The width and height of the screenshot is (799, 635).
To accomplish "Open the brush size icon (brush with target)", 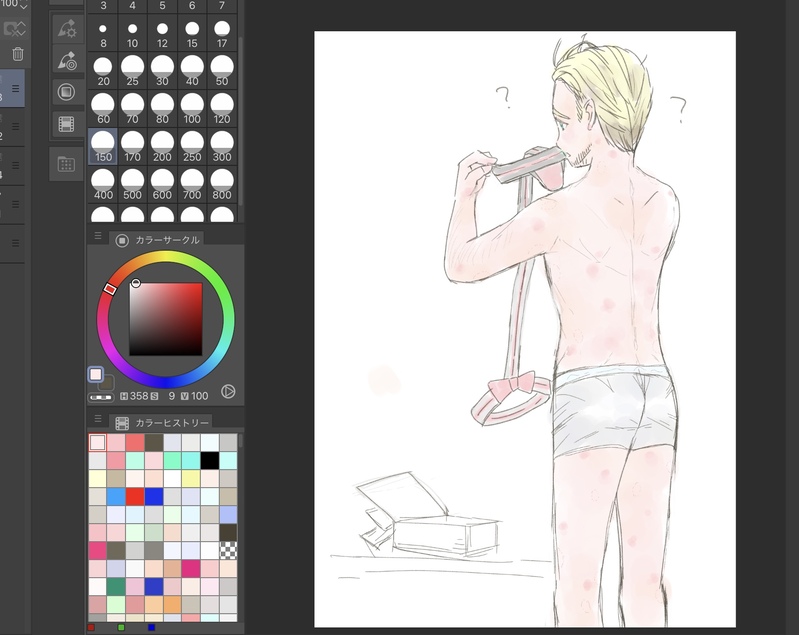I will pyautogui.click(x=67, y=61).
